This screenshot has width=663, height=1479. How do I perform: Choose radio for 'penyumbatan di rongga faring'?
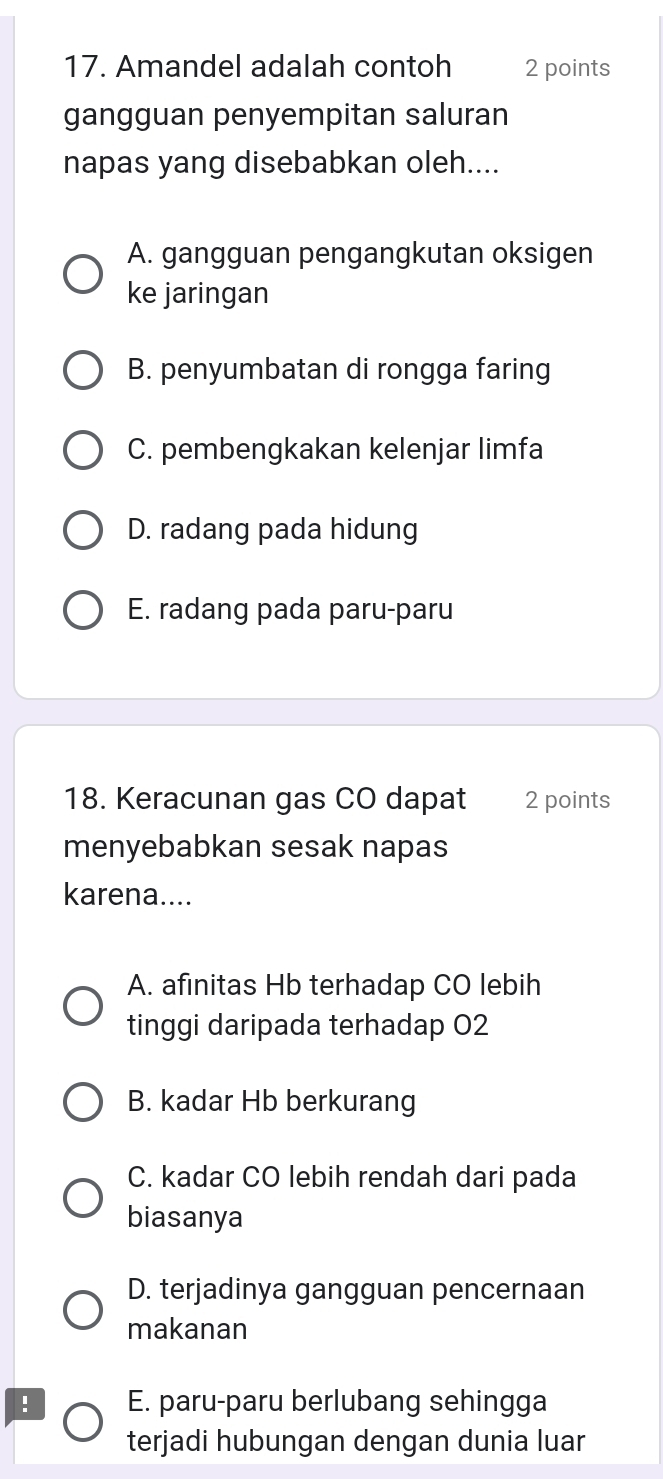point(83,371)
